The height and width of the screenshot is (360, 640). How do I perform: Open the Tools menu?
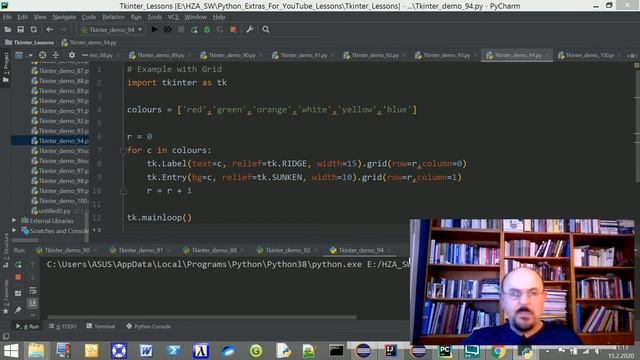click(154, 17)
